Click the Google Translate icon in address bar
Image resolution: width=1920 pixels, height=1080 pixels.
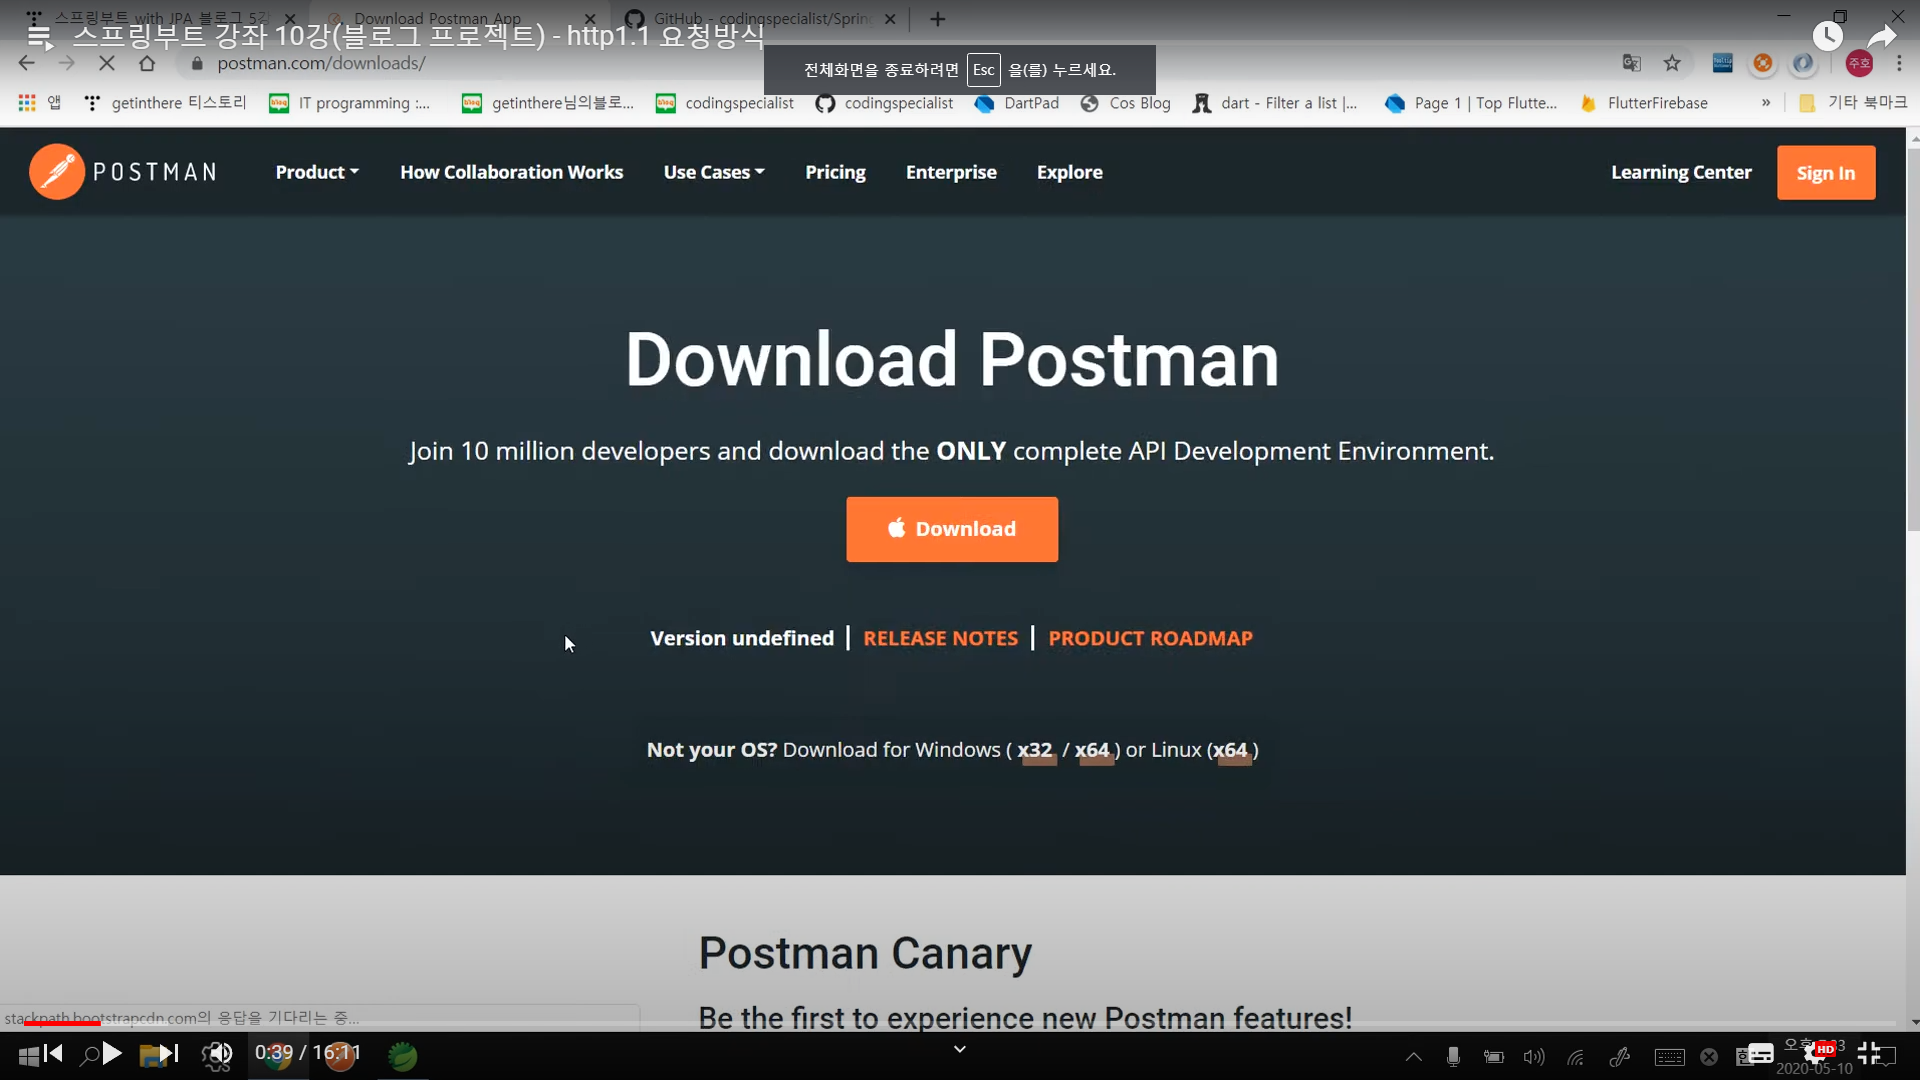[x=1631, y=63]
